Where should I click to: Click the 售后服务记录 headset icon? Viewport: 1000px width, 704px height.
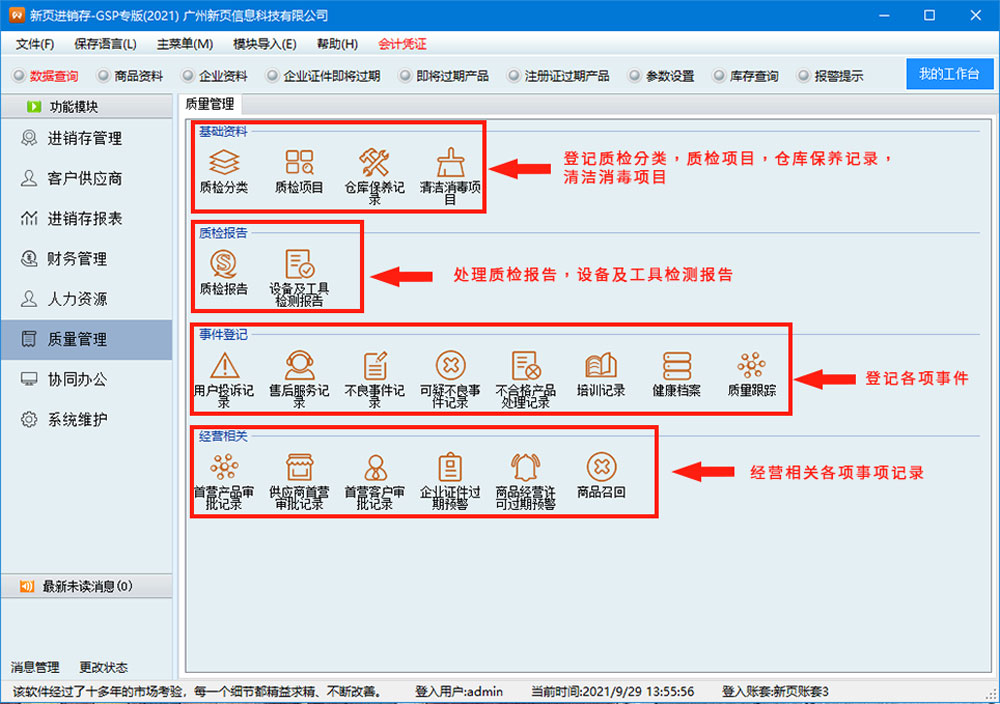pos(299,366)
